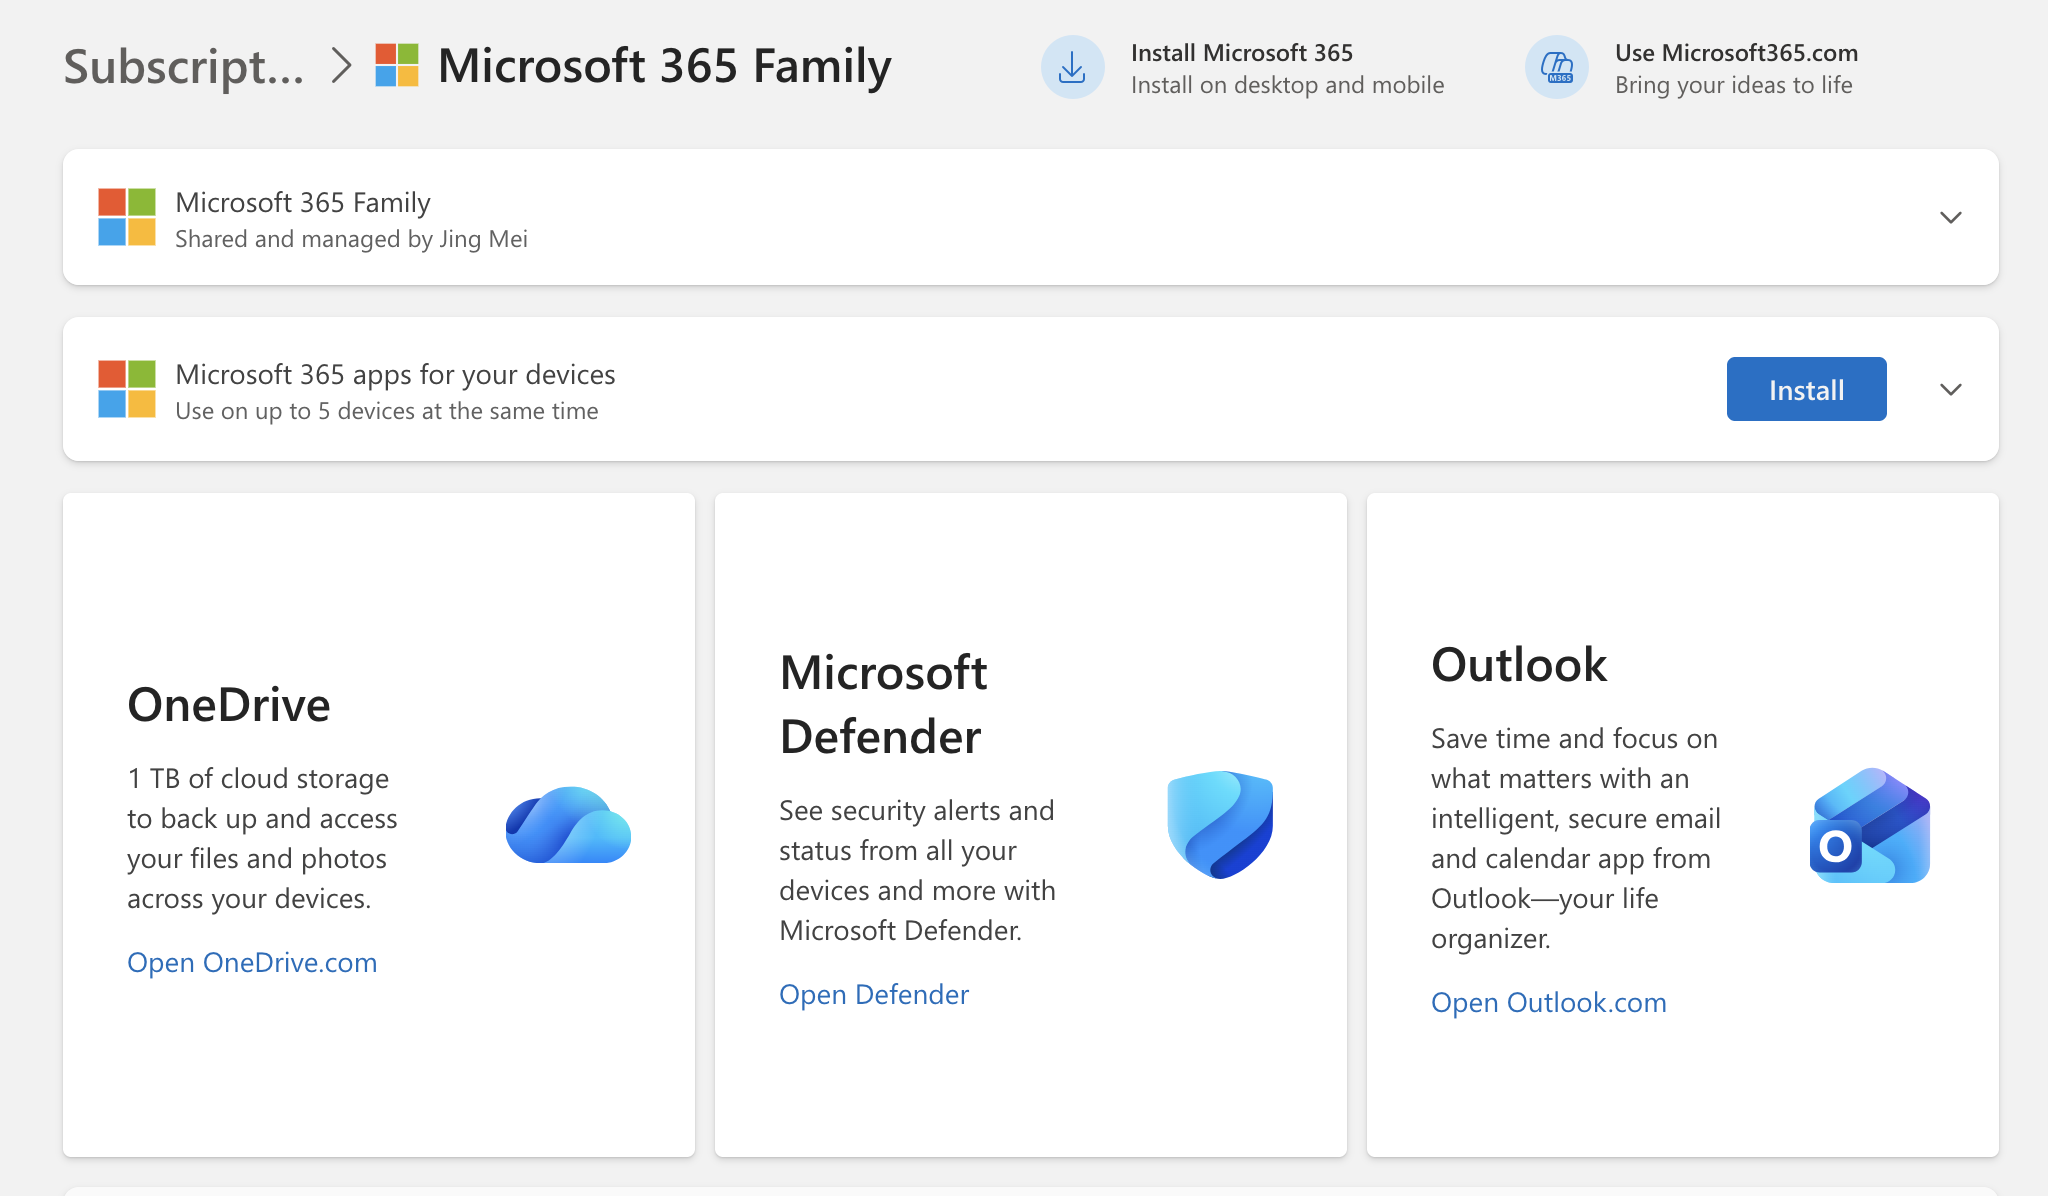The width and height of the screenshot is (2048, 1196).
Task: Click the Microsoft 365 Family card logo
Action: 127,217
